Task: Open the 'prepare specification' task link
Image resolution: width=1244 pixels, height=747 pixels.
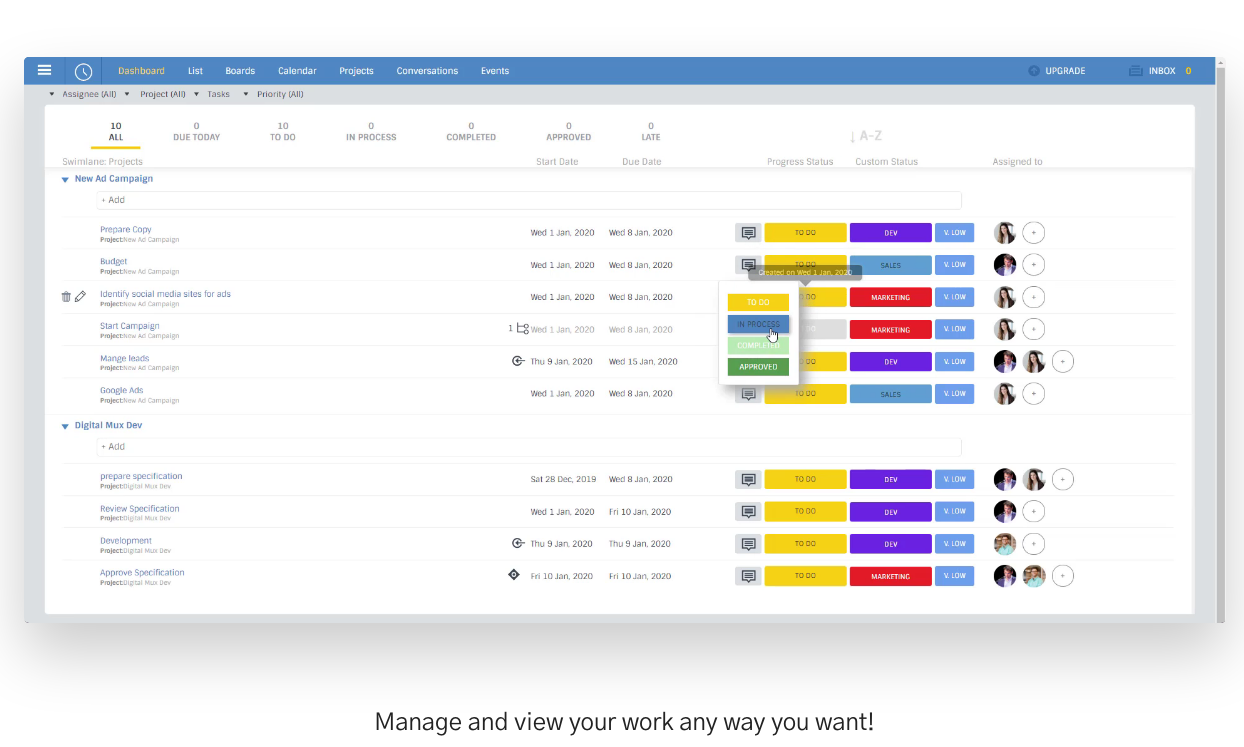Action: tap(141, 476)
